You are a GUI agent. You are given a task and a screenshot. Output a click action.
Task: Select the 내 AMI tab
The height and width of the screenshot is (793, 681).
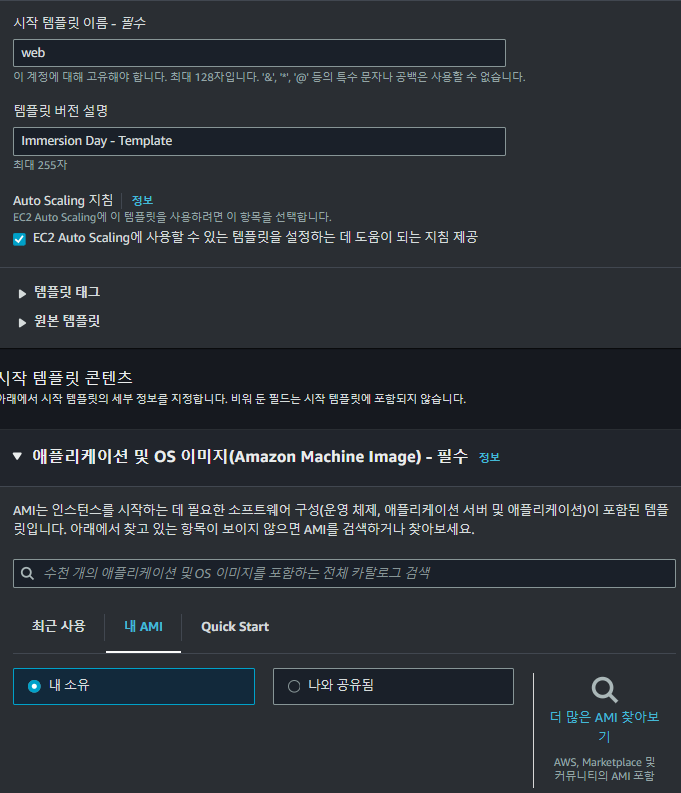point(144,627)
